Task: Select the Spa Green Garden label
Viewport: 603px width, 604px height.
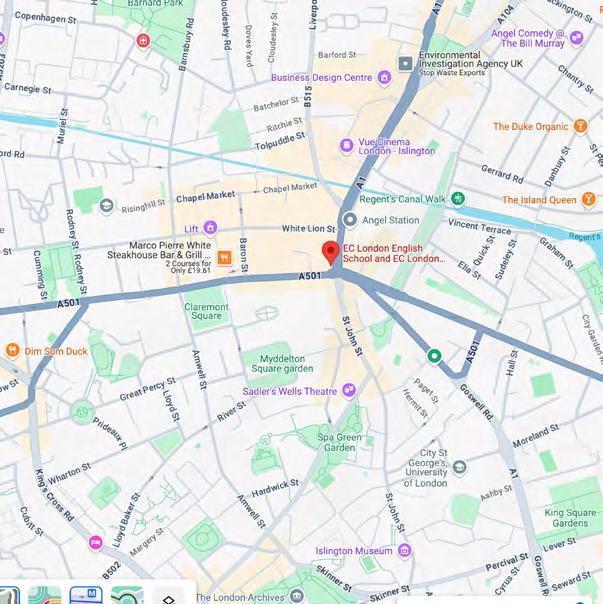Action: point(339,443)
